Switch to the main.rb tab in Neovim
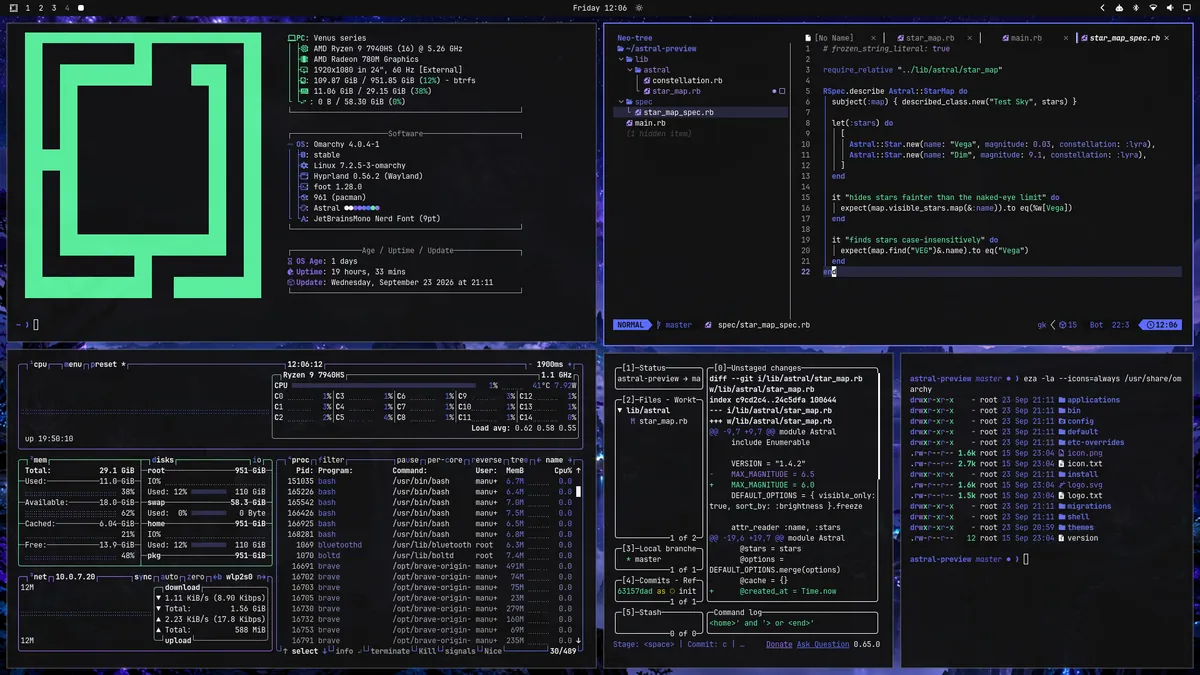Screen dimensions: 1200x675 tap(1020, 38)
